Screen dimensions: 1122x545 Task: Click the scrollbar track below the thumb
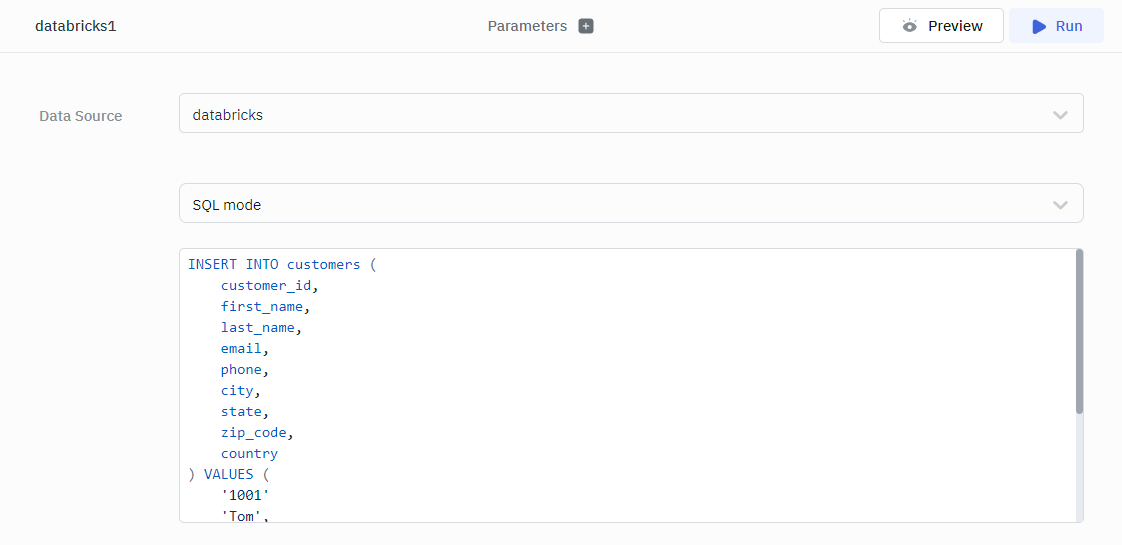pyautogui.click(x=1079, y=470)
